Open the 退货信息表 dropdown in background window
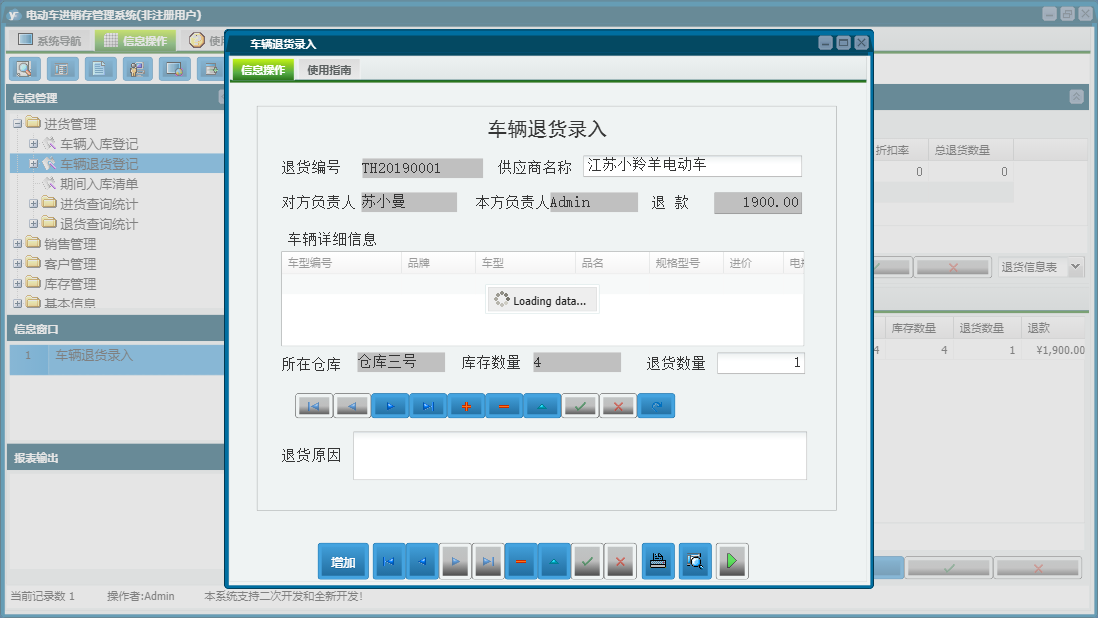The image size is (1098, 618). (x=1076, y=267)
